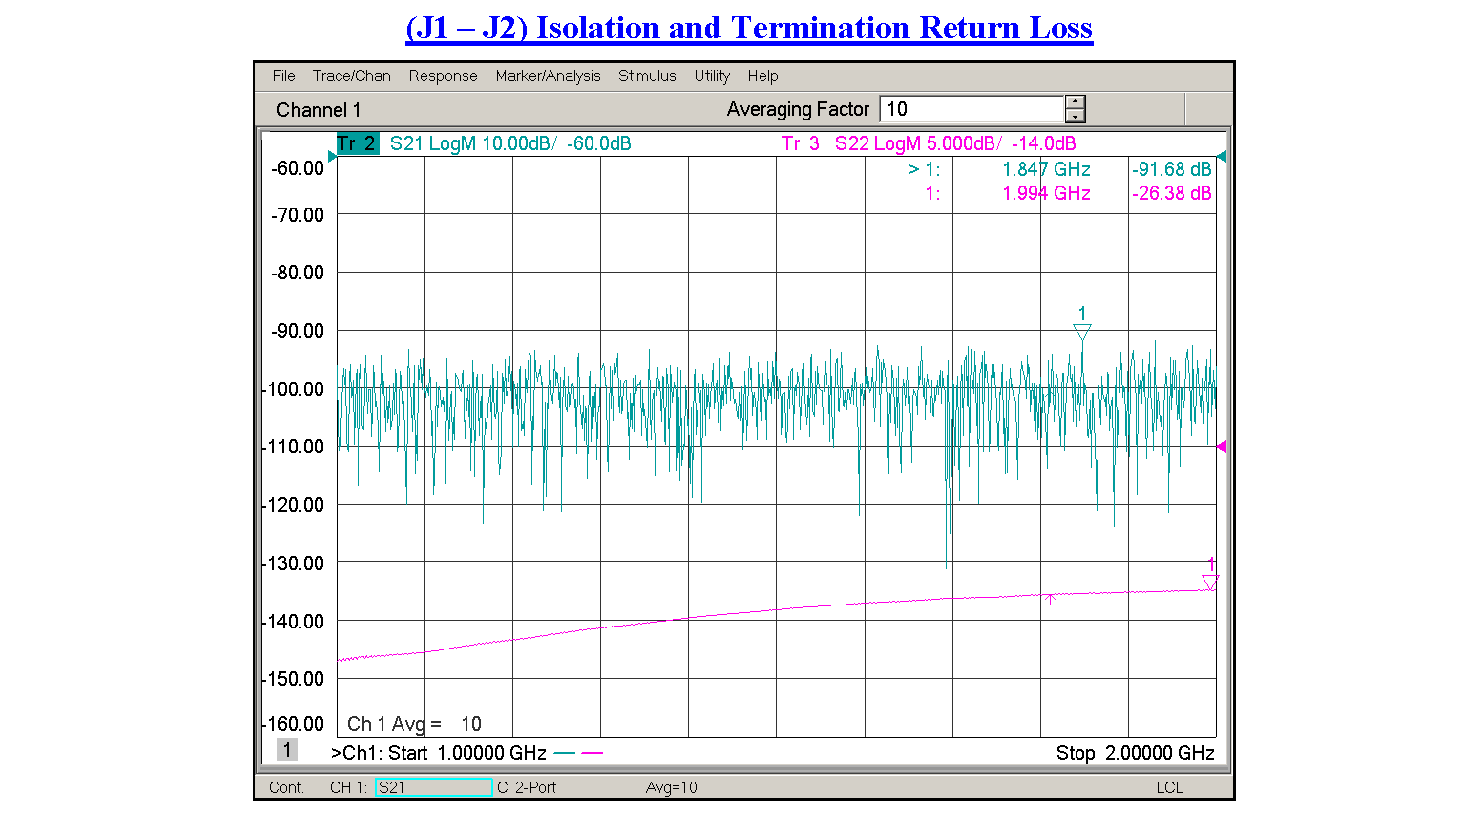1460x830 pixels.
Task: Click the Isolation and Termination Return Loss title link
Action: [748, 28]
